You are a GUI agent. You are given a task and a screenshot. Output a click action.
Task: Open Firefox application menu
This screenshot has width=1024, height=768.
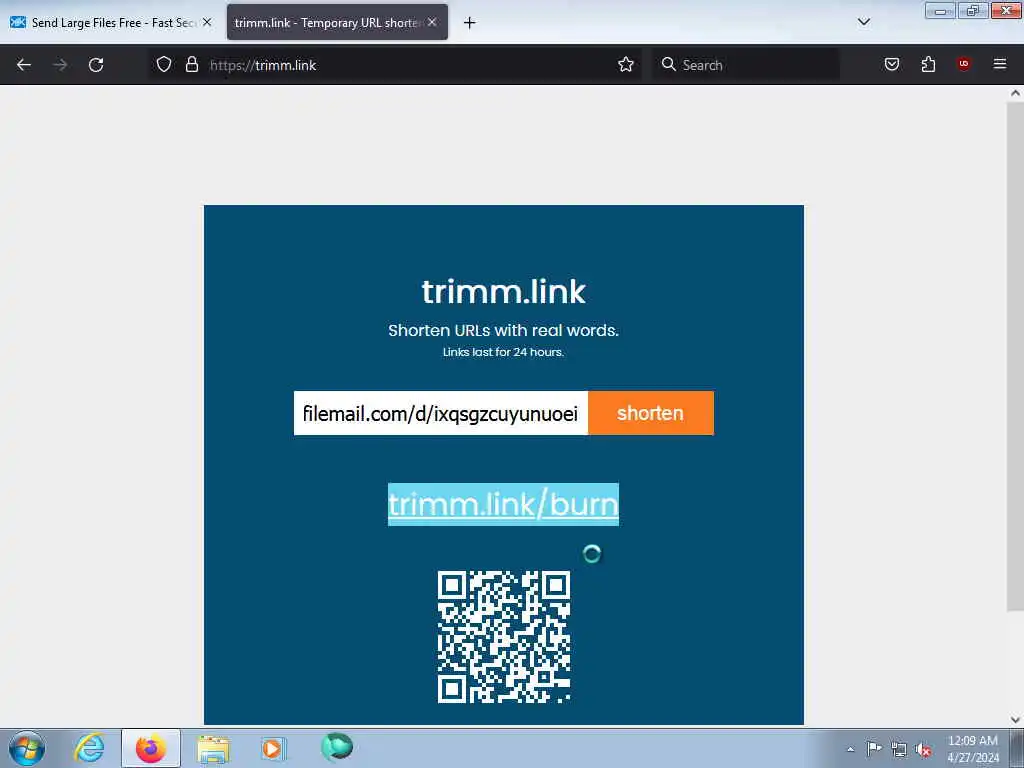(x=1000, y=64)
